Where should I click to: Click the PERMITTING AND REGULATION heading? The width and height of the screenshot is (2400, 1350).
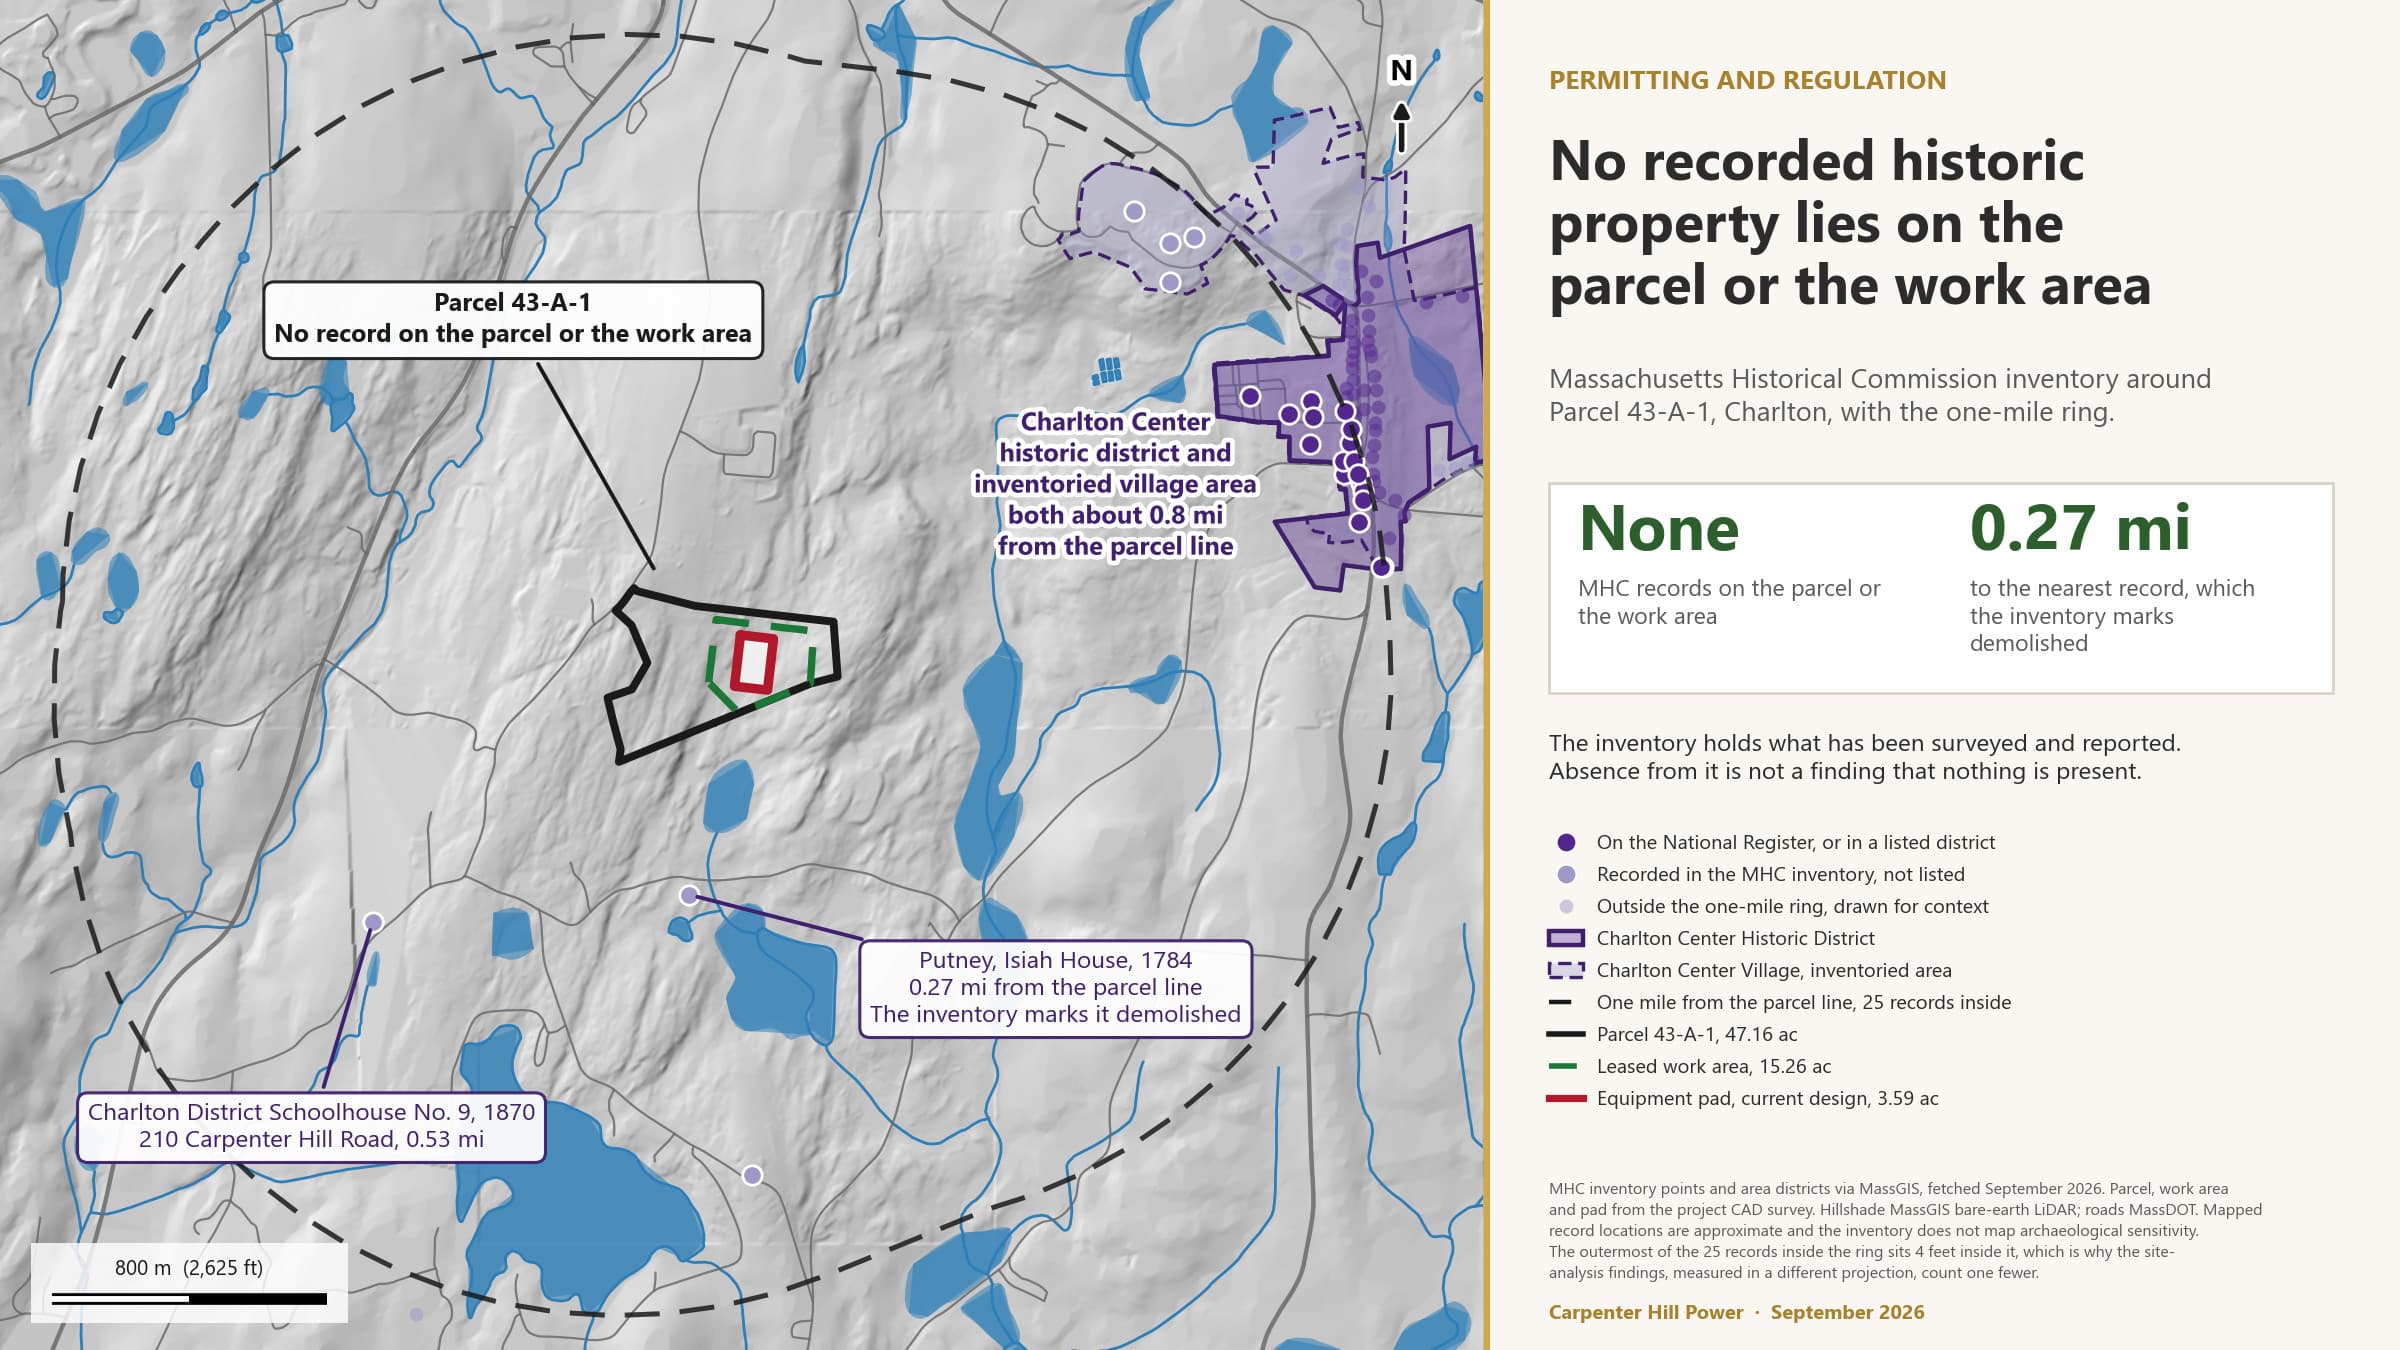click(x=1747, y=80)
